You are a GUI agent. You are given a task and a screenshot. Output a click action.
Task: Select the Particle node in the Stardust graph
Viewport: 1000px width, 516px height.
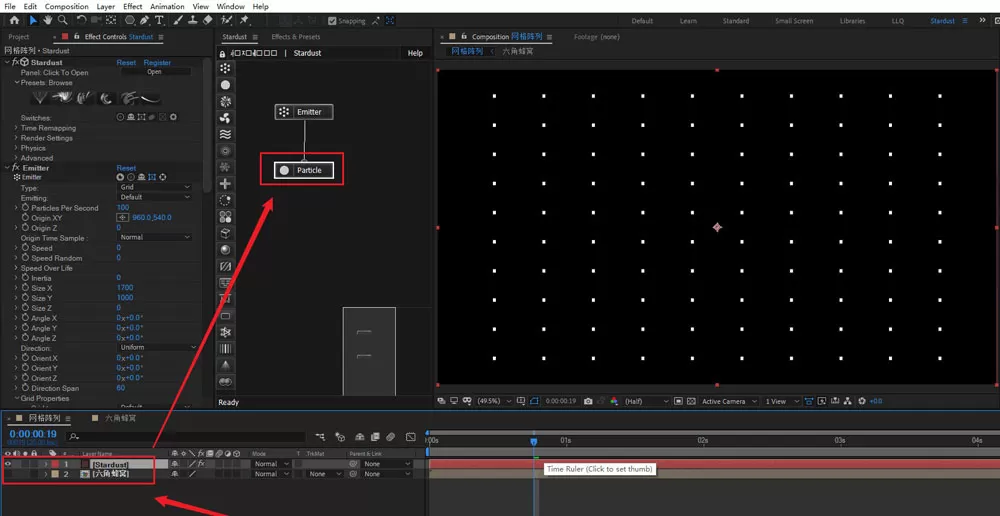pos(304,170)
